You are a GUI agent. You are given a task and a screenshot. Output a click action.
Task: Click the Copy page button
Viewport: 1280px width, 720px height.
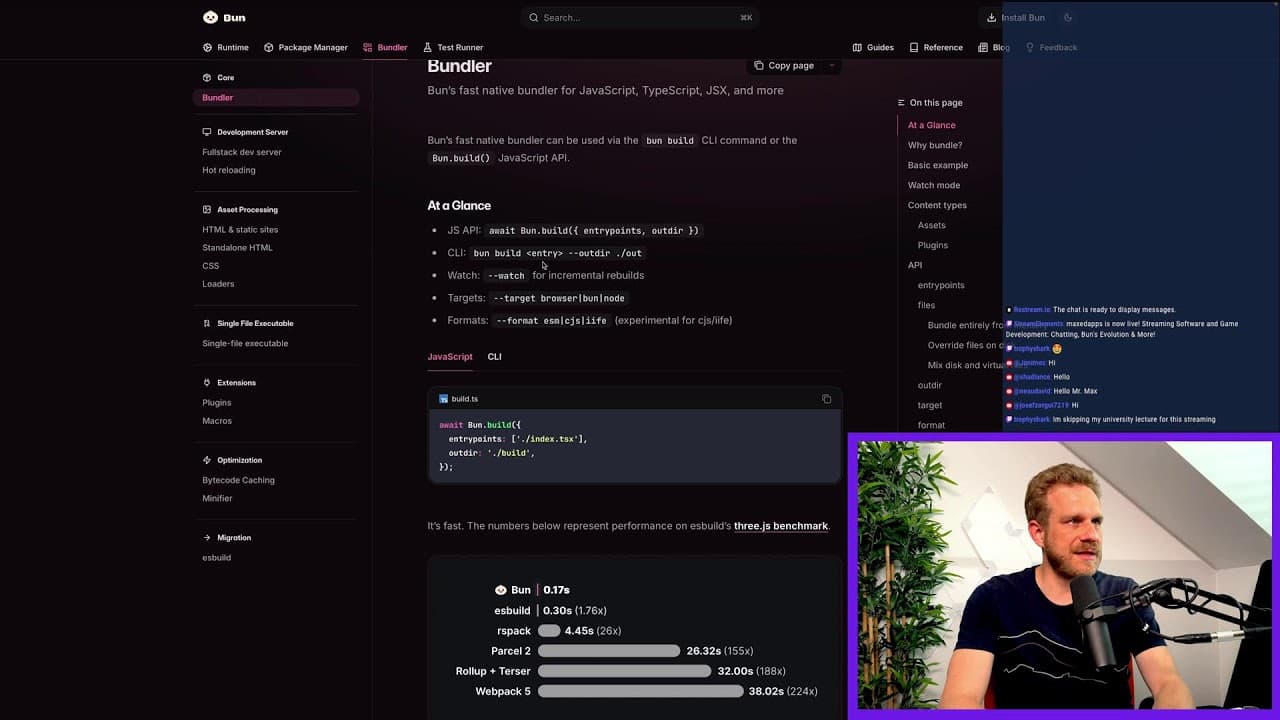(783, 65)
